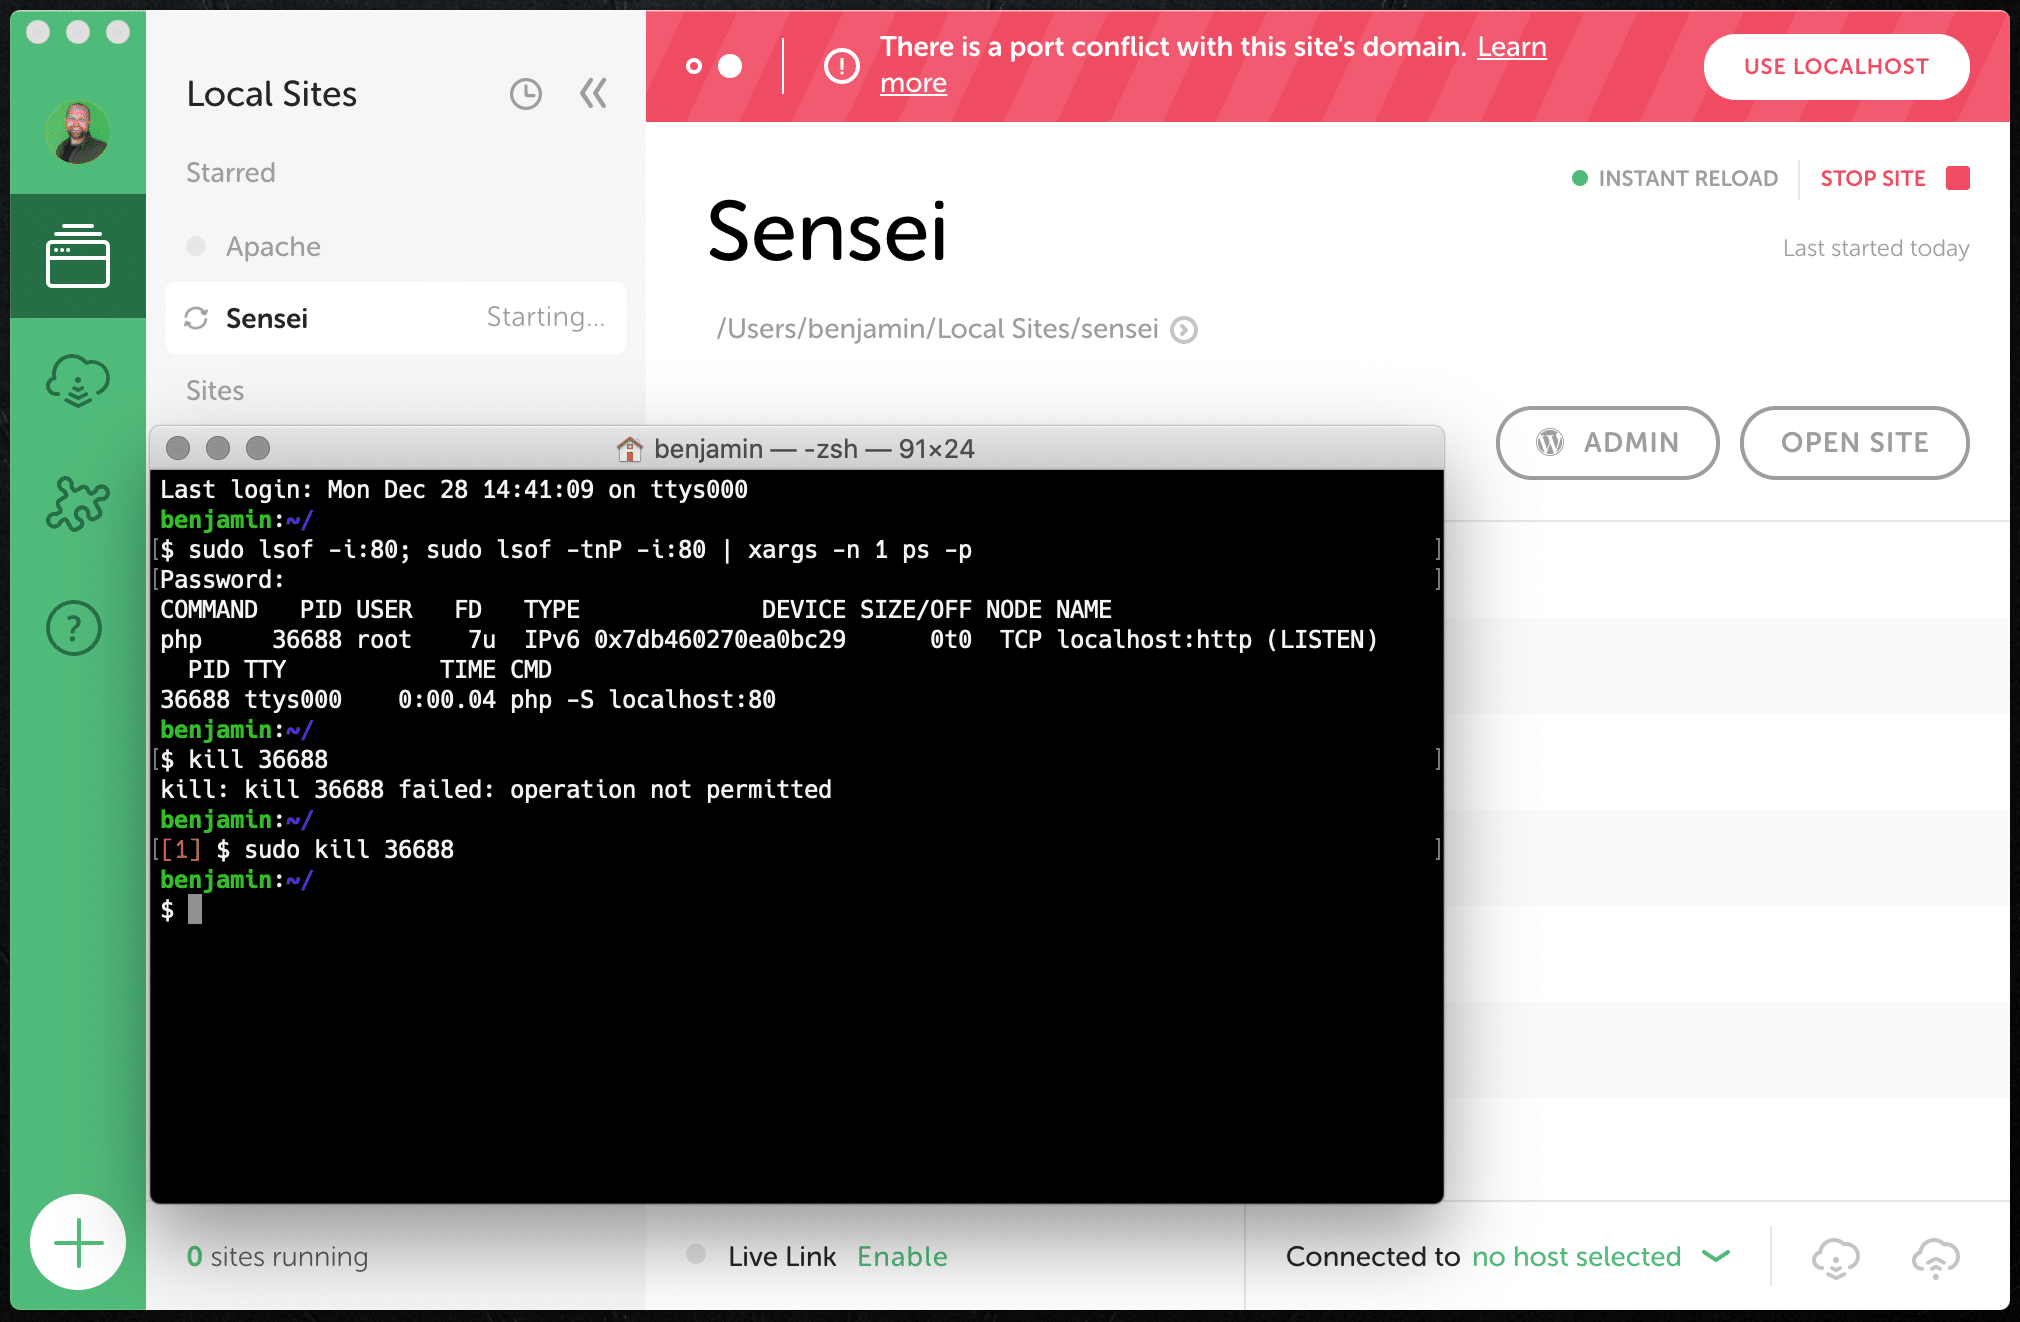Open the Local Sites sidebar icon
This screenshot has height=1322, width=2020.
78,257
